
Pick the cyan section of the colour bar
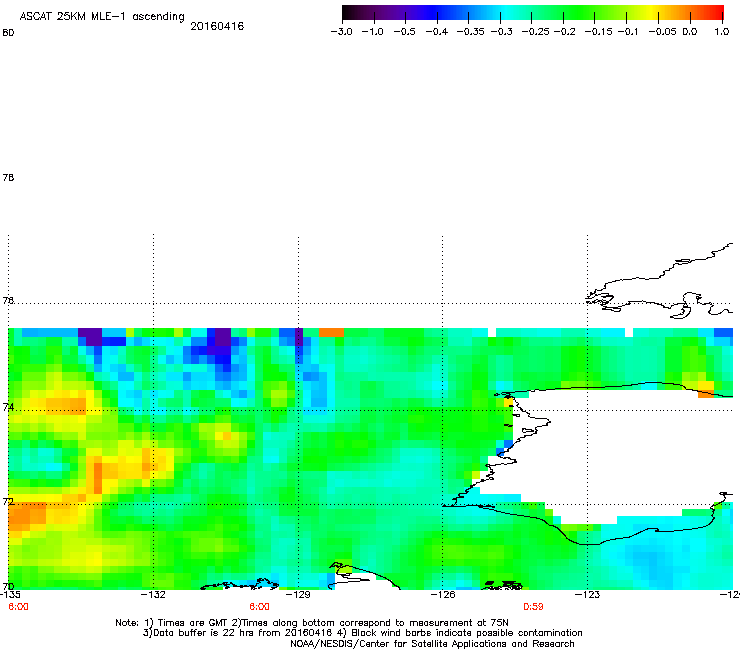point(507,12)
